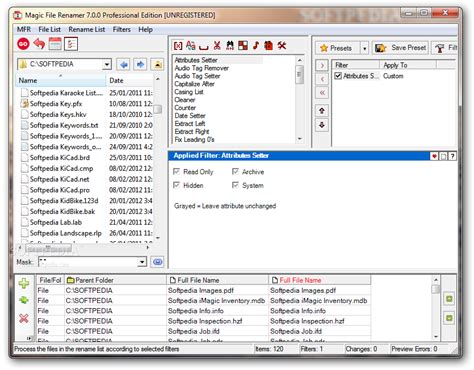Screen dimensions: 474x370
Task: Click the mask apply button
Action: (x=157, y=262)
